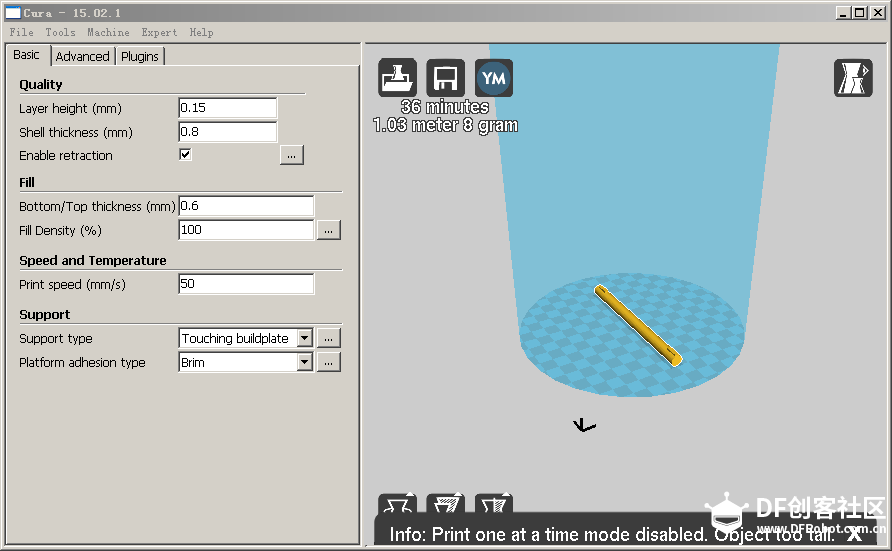Select the yellow rod model on the platform
The image size is (892, 551).
pos(638,326)
